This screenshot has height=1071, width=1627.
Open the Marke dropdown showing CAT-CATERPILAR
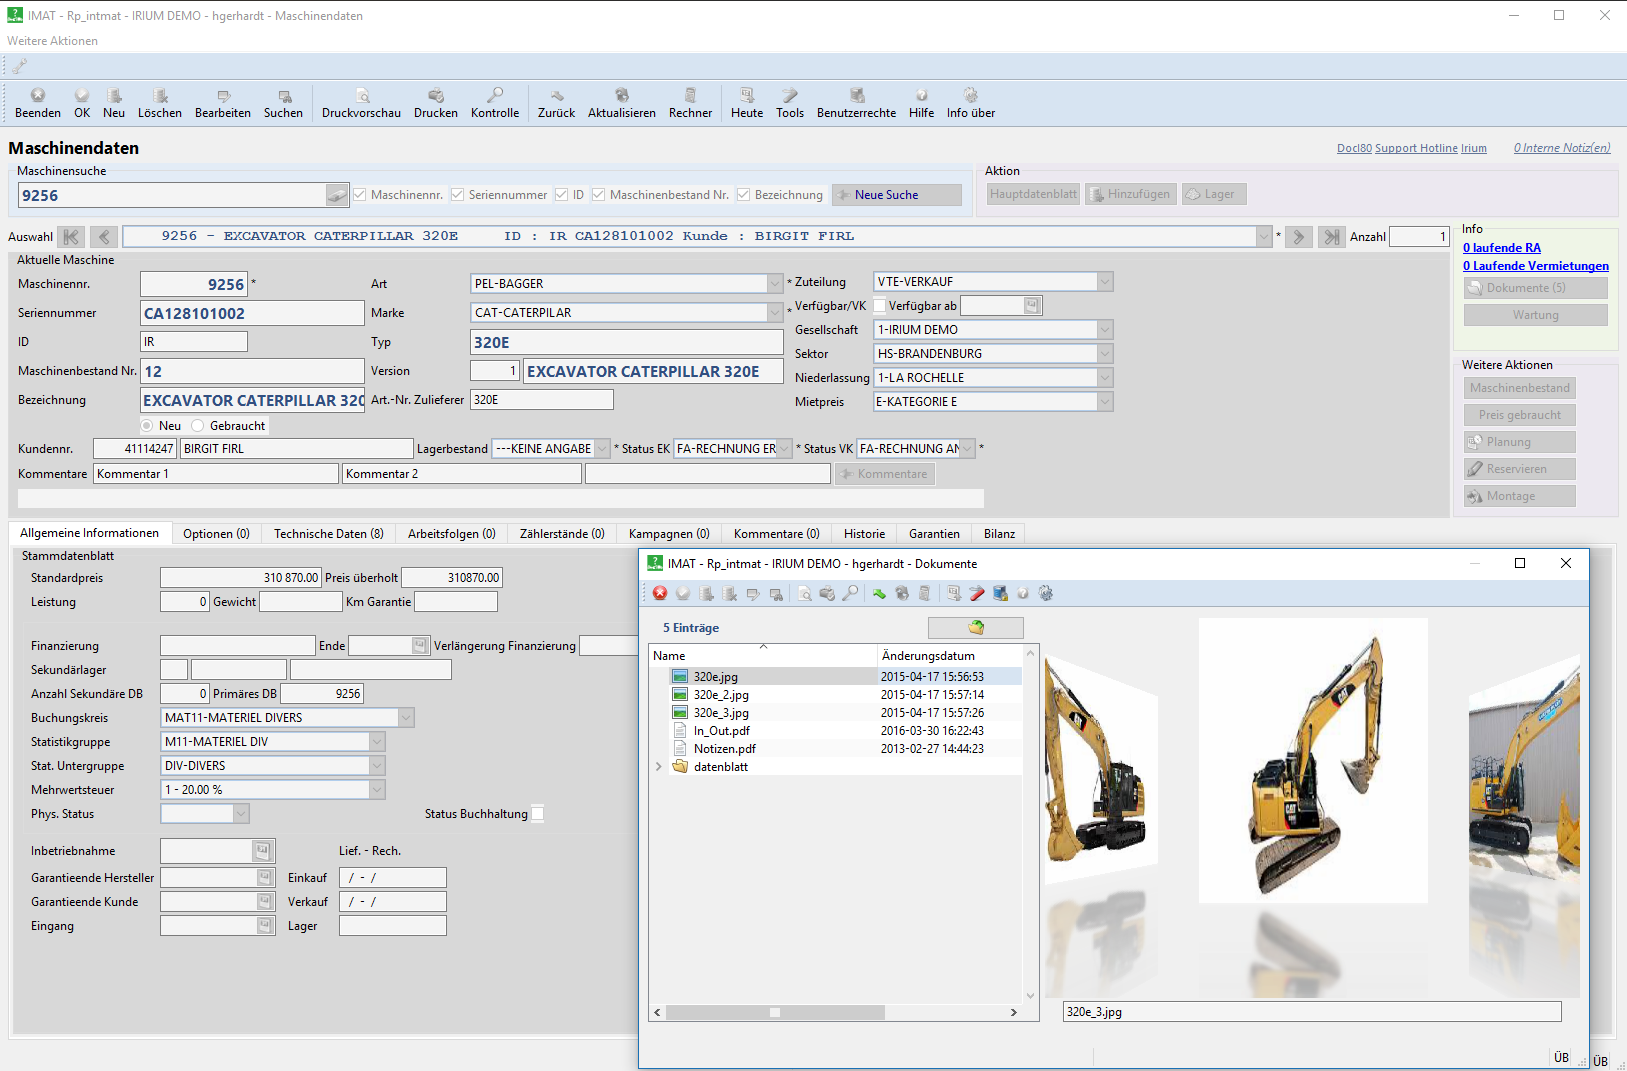(x=775, y=312)
